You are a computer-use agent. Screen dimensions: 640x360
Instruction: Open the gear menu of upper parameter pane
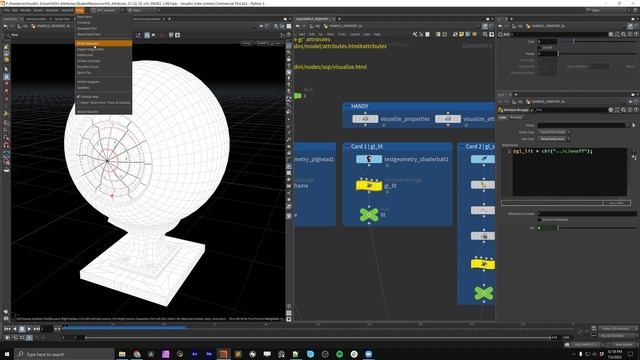pos(611,35)
